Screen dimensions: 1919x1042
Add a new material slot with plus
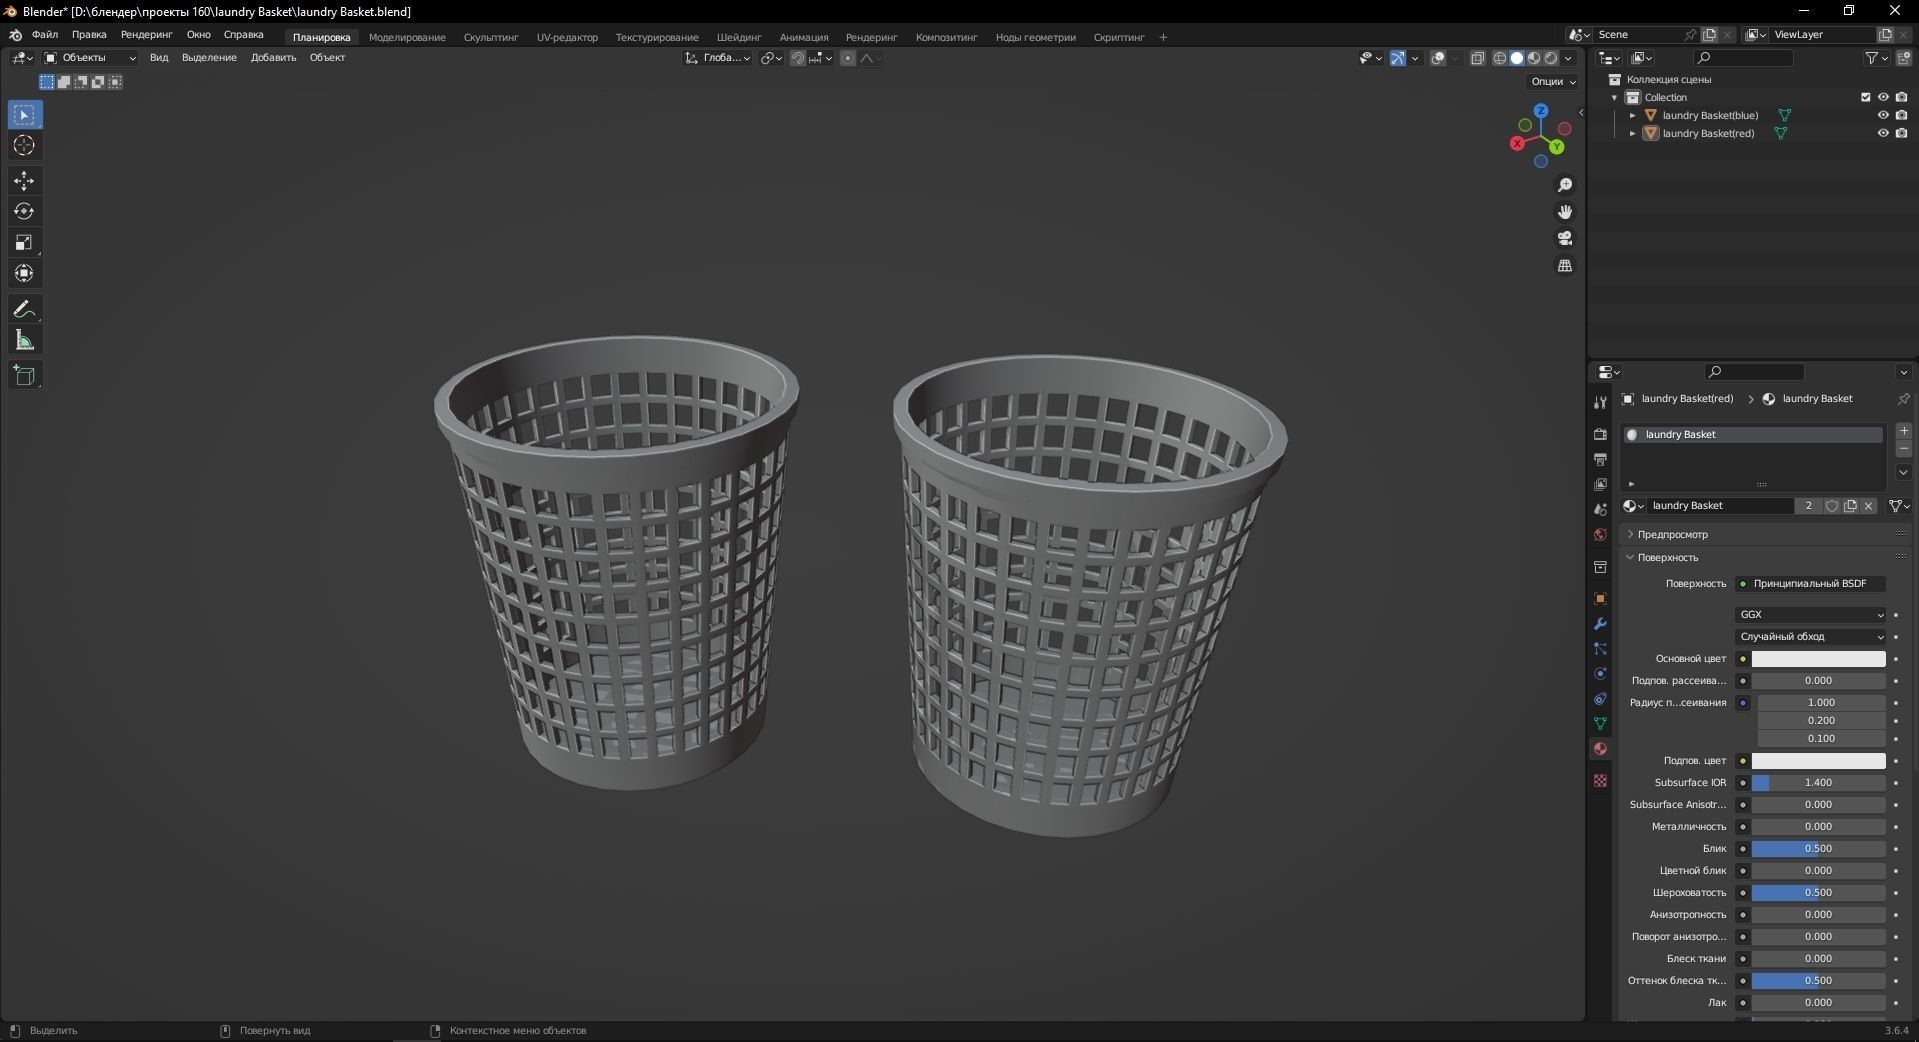point(1903,431)
